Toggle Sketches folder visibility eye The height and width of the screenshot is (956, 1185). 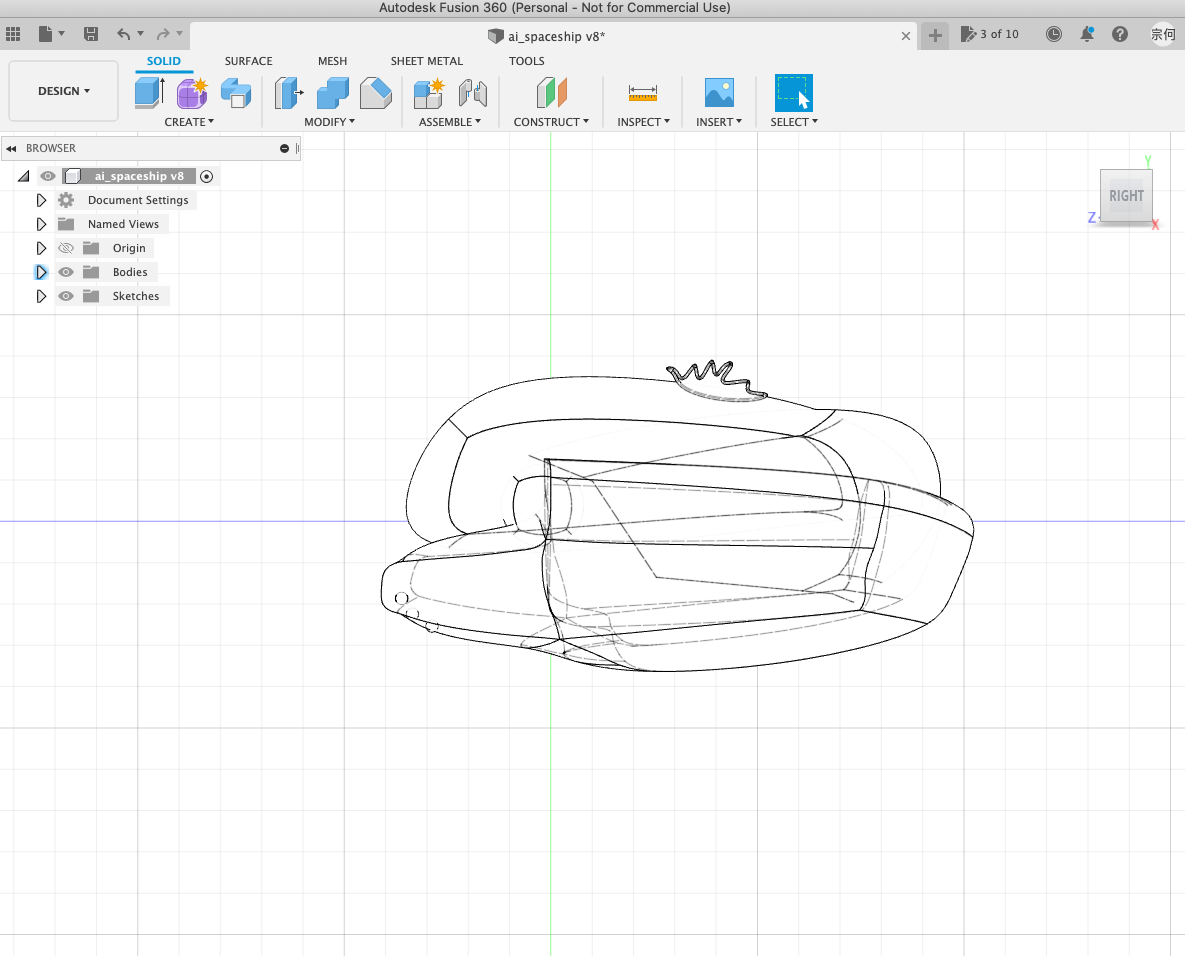coord(66,296)
